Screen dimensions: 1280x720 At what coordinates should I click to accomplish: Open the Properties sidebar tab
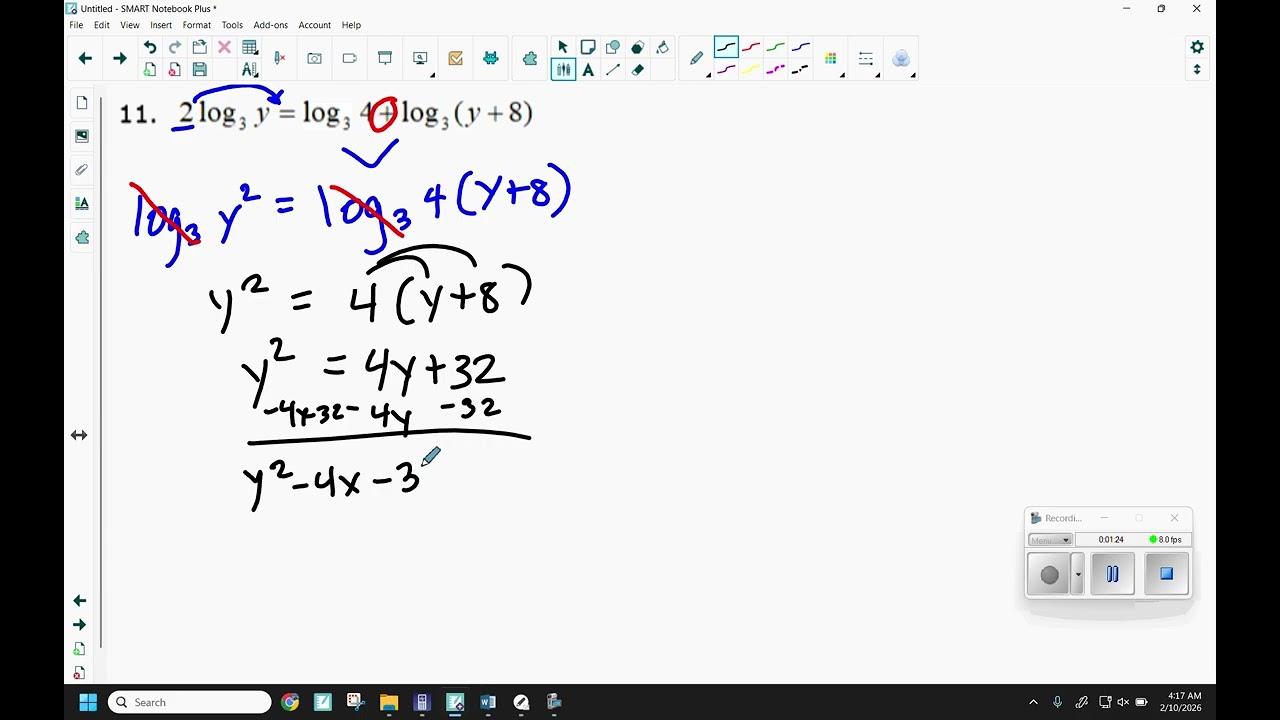click(82, 203)
